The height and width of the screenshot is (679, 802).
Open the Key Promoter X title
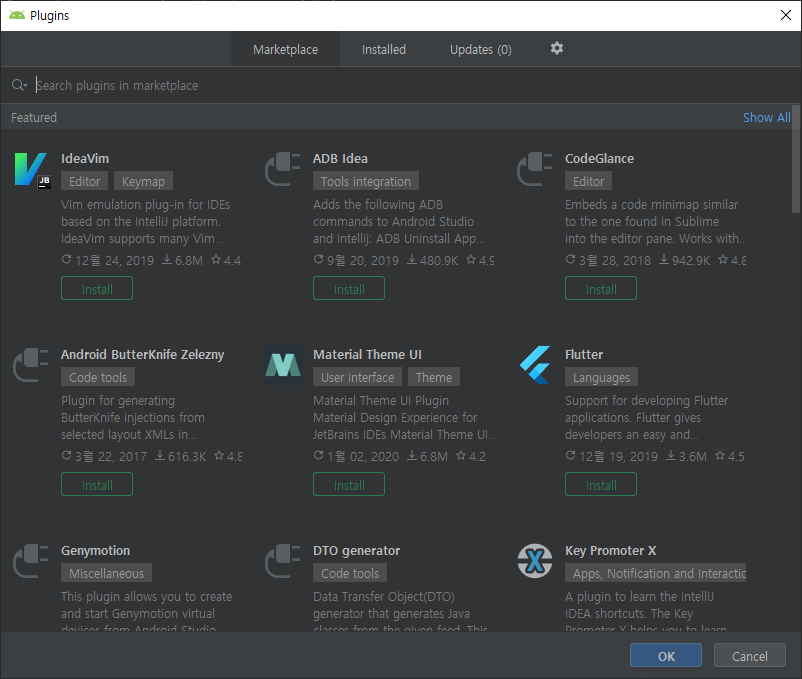point(611,550)
